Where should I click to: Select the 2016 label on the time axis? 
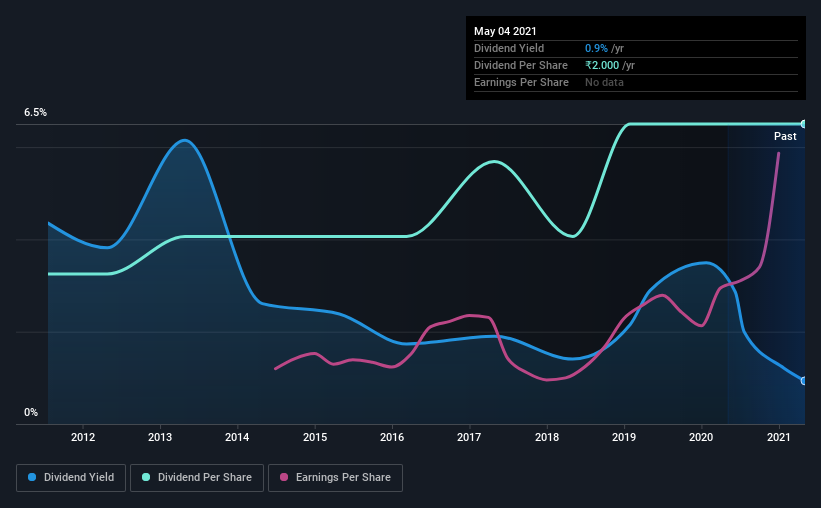pos(393,437)
